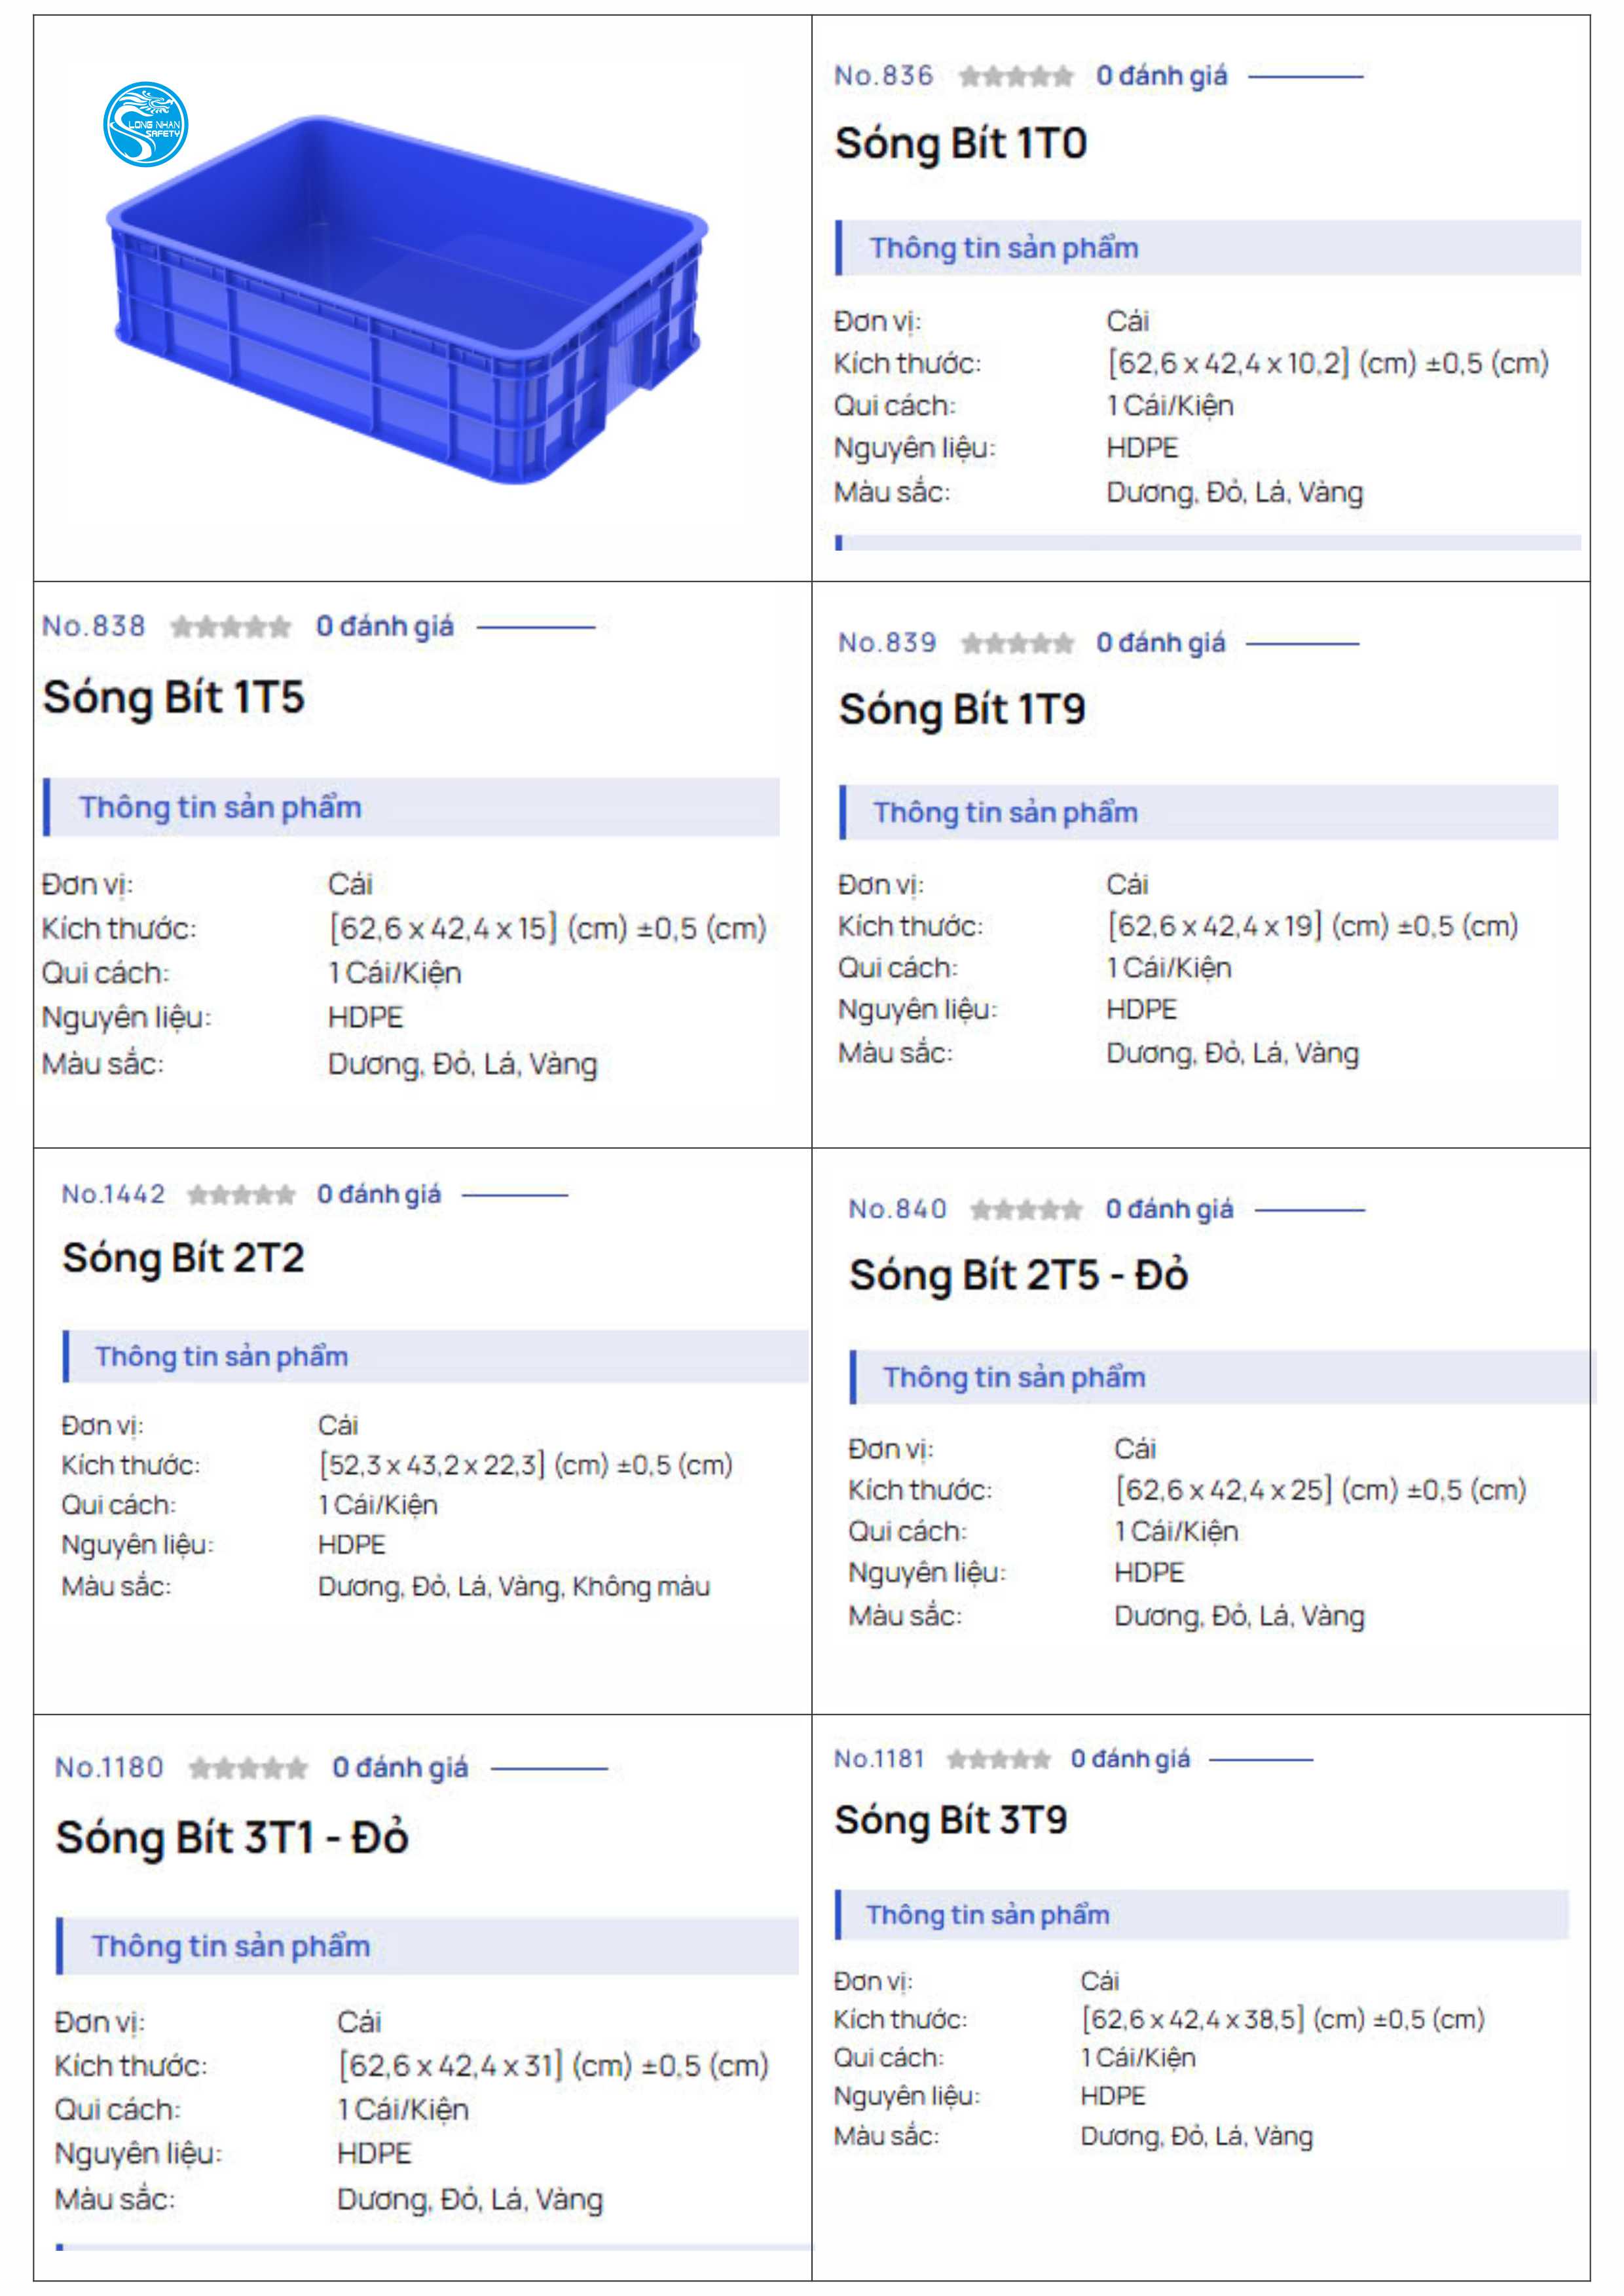Open the Sóng Bít 2T2 product title
The image size is (1624, 2296).
click(x=183, y=1258)
